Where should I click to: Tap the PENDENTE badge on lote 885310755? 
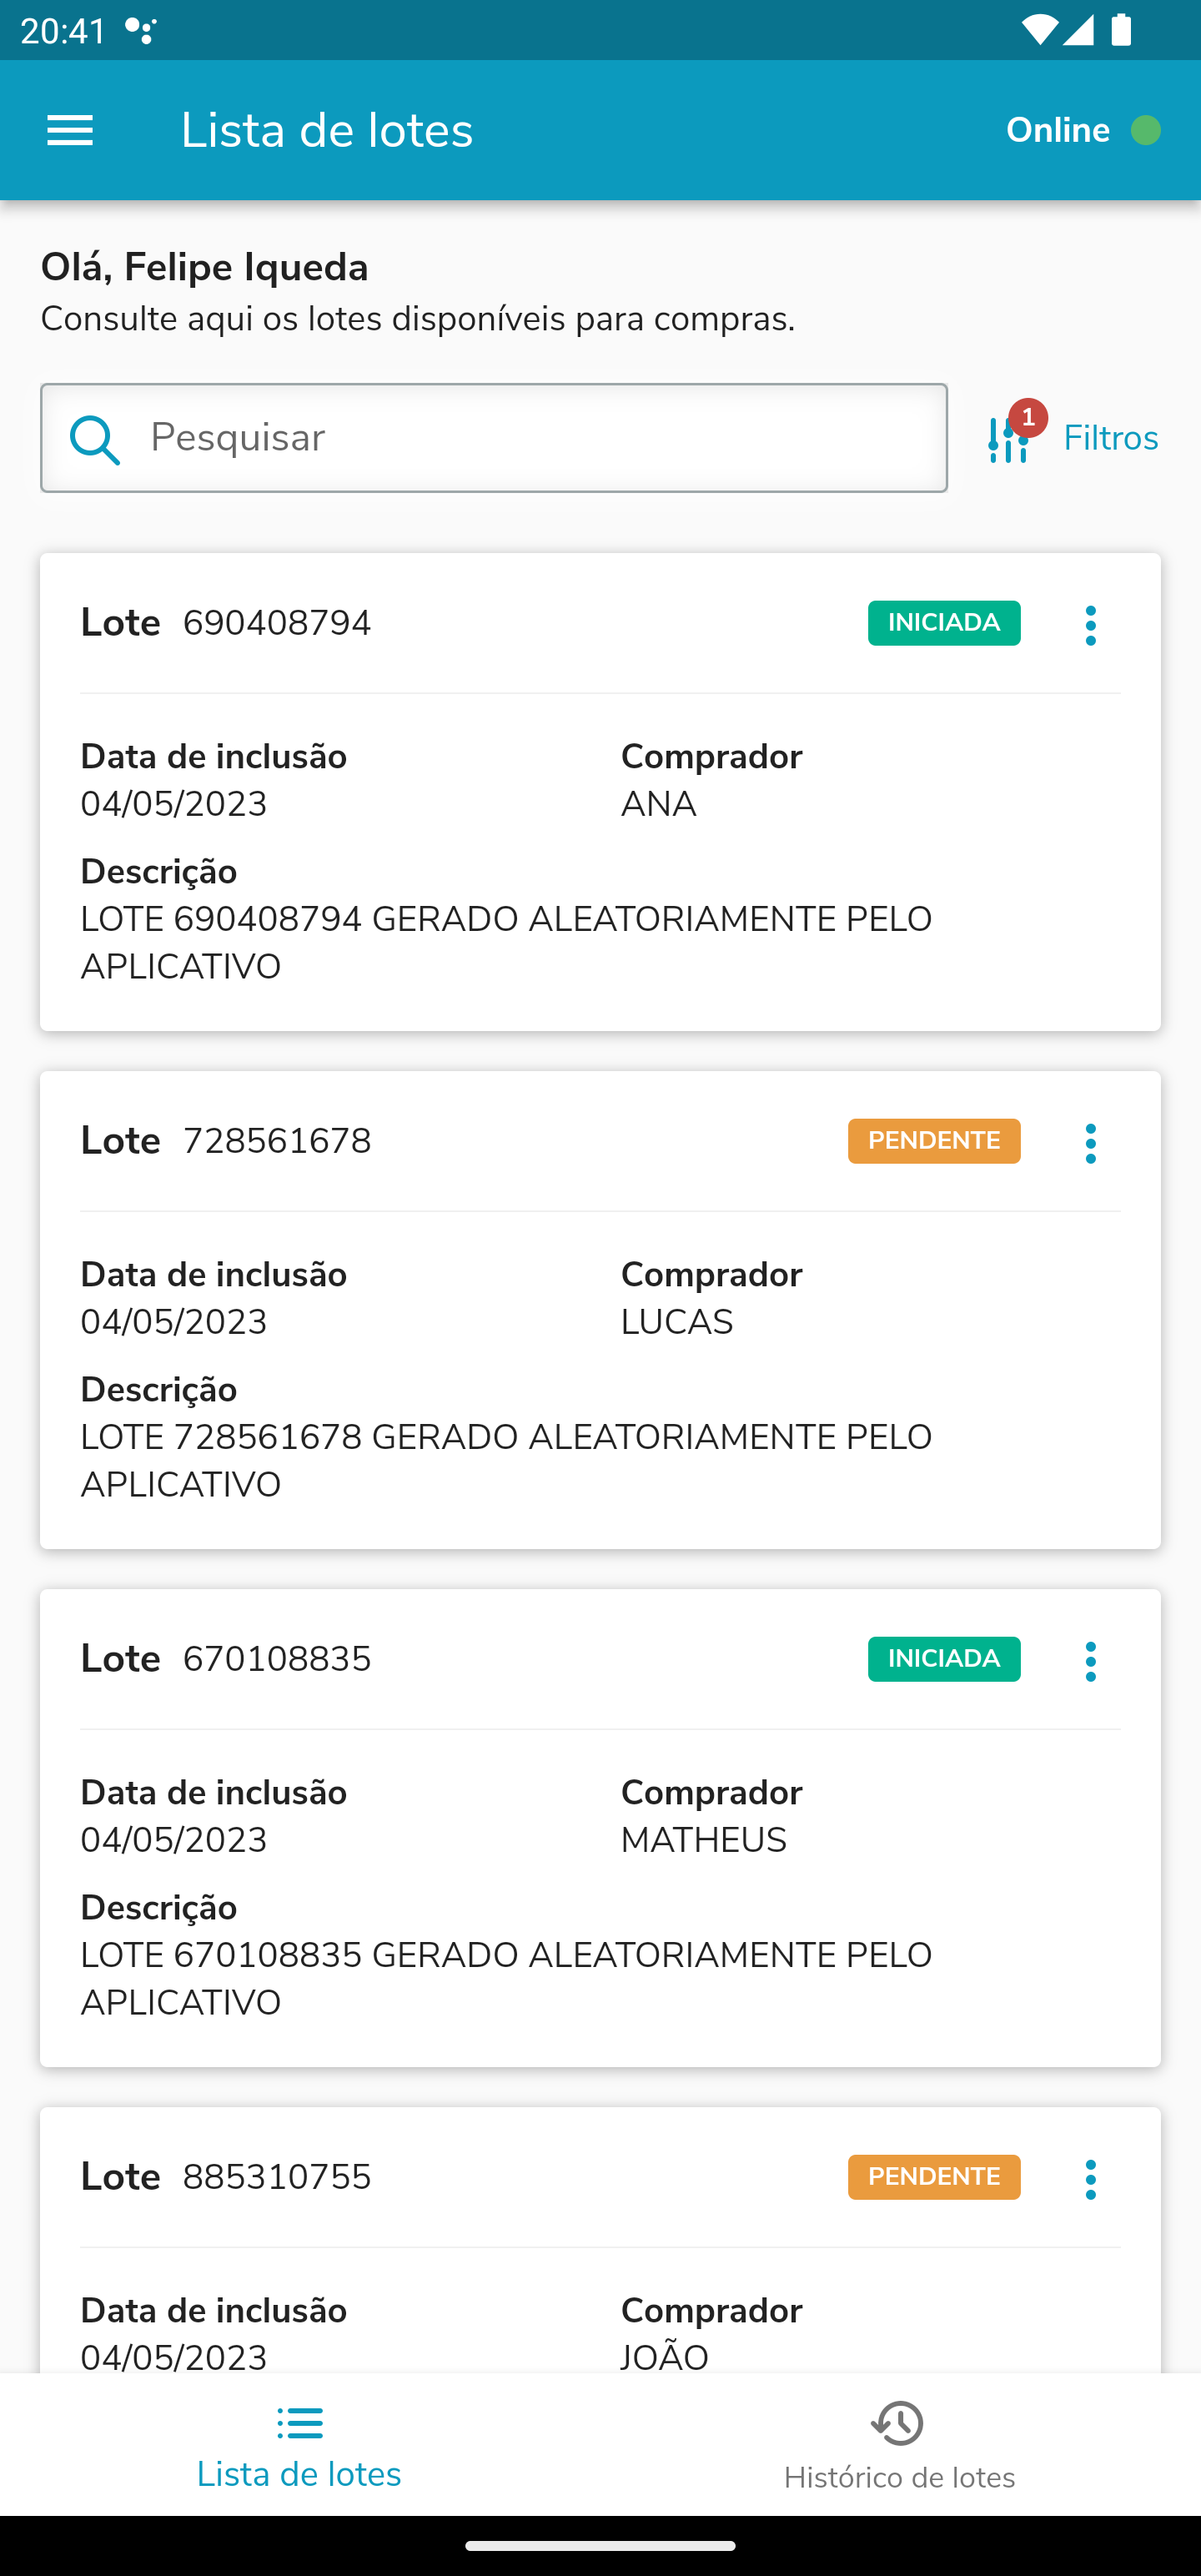click(x=933, y=2177)
